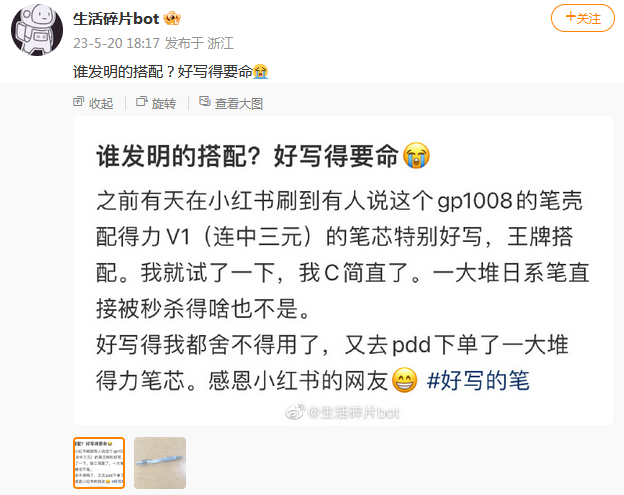Follow the account with +关注 button
624x495 pixels.
[x=583, y=18]
